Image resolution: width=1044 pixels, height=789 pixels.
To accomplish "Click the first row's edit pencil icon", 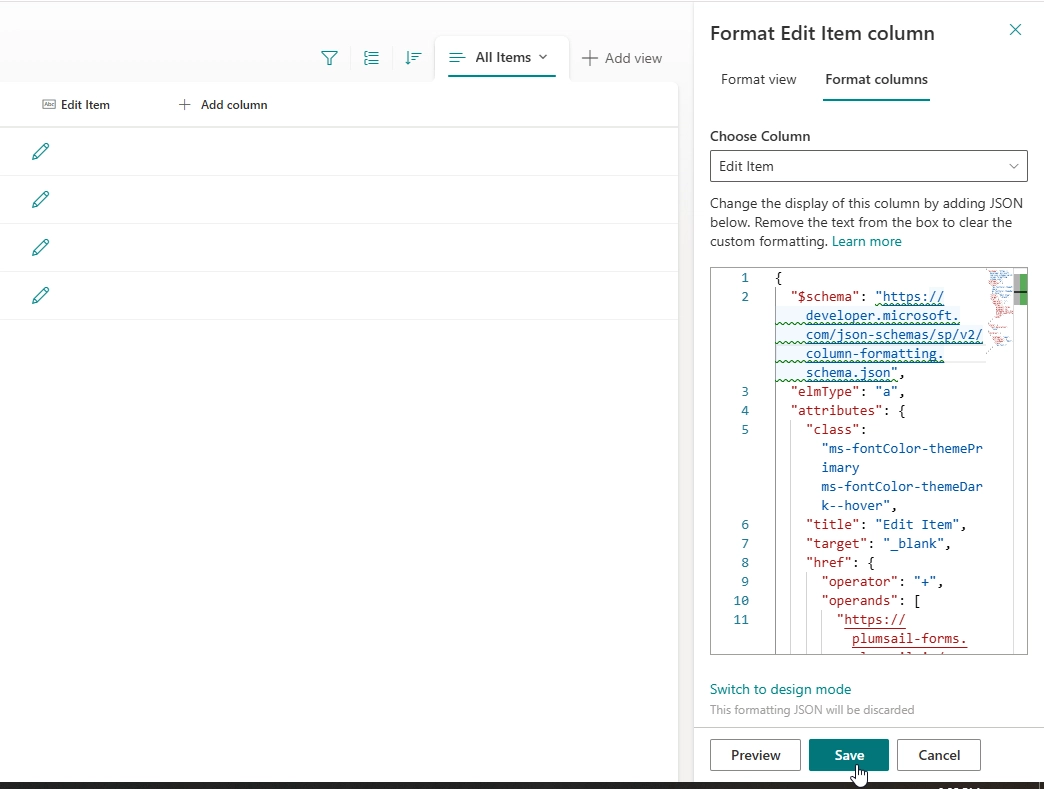I will pos(41,151).
